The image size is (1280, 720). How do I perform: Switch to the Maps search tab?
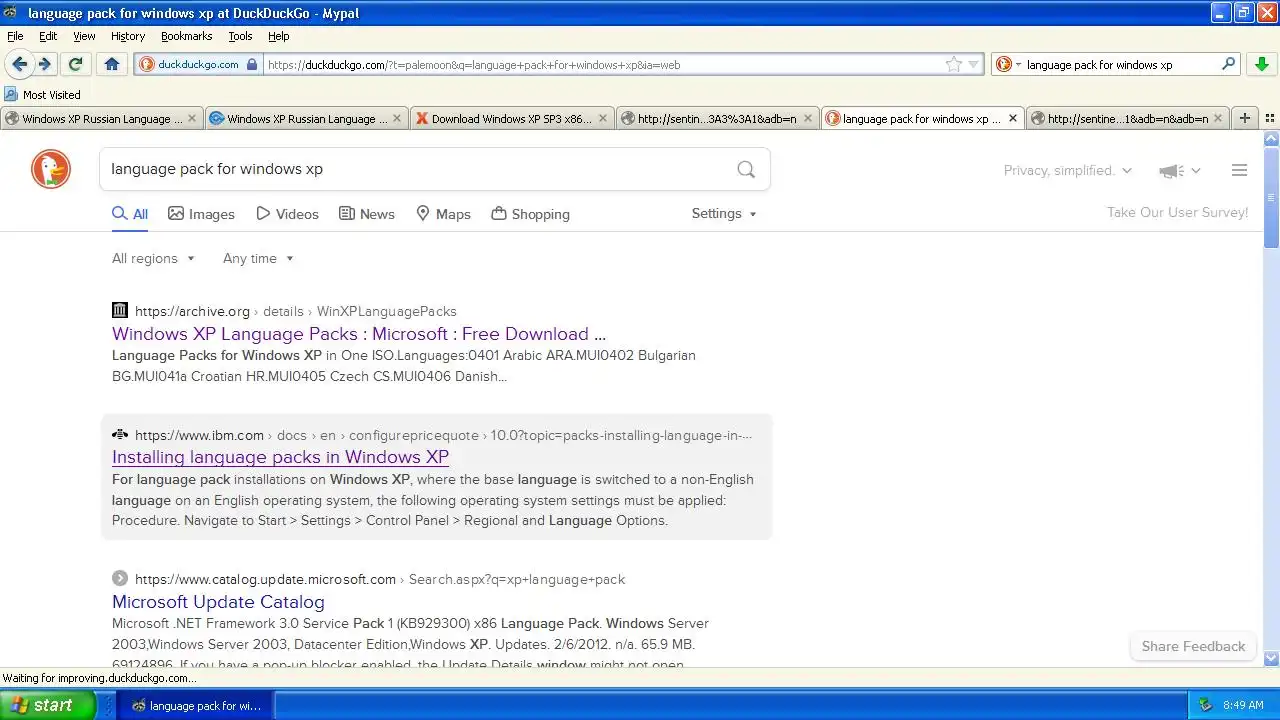[443, 214]
